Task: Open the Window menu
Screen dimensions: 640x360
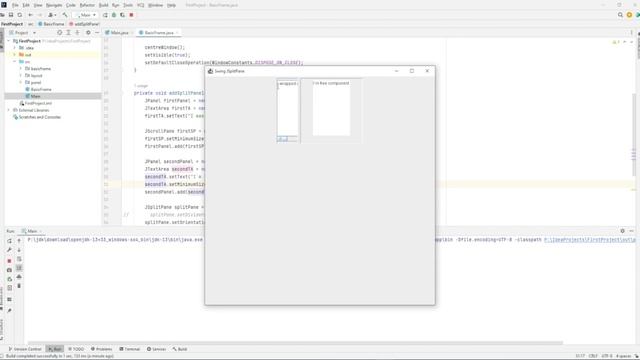Action: [155, 5]
